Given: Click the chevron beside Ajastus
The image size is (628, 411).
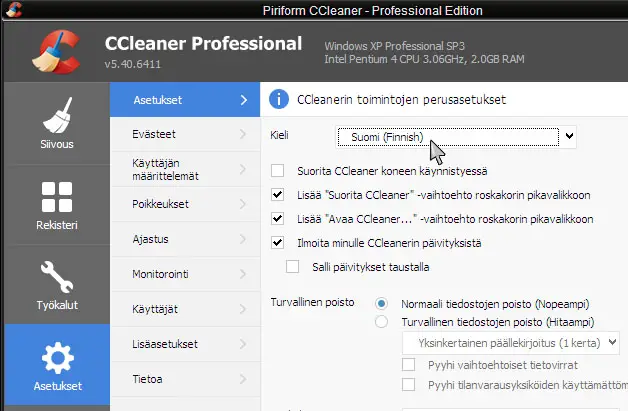Looking at the screenshot, I should click(243, 239).
